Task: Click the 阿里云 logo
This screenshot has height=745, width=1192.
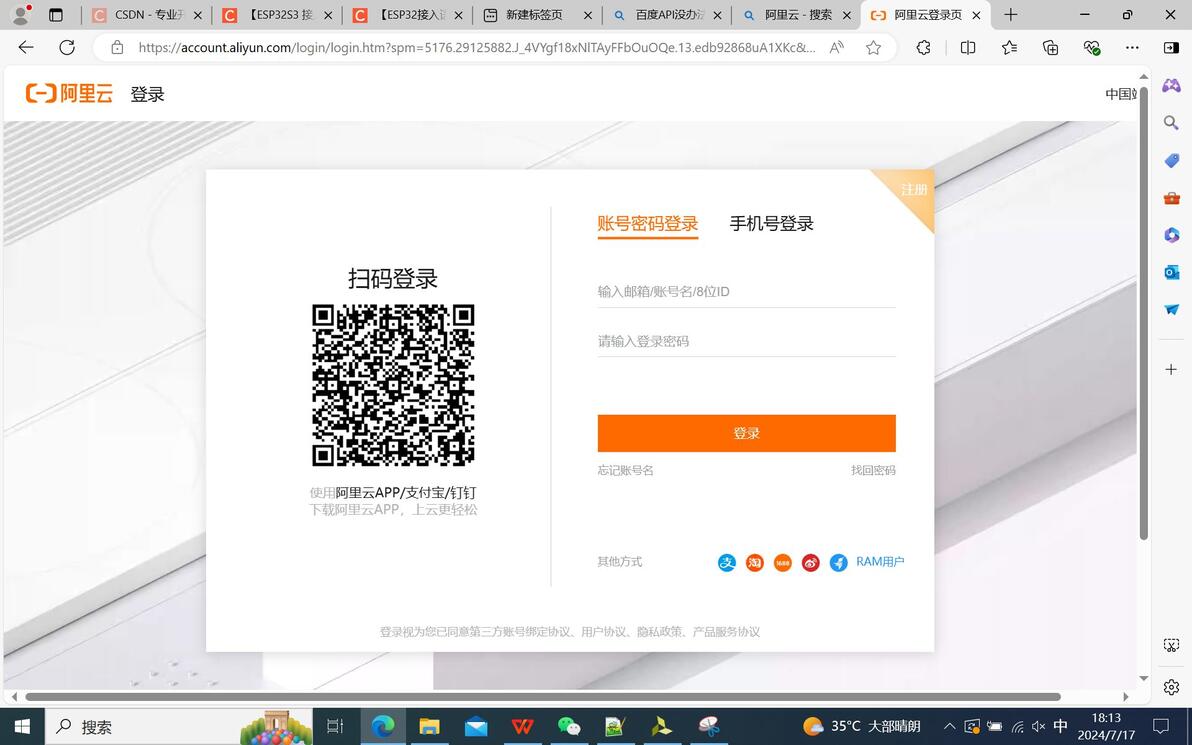Action: 69,94
